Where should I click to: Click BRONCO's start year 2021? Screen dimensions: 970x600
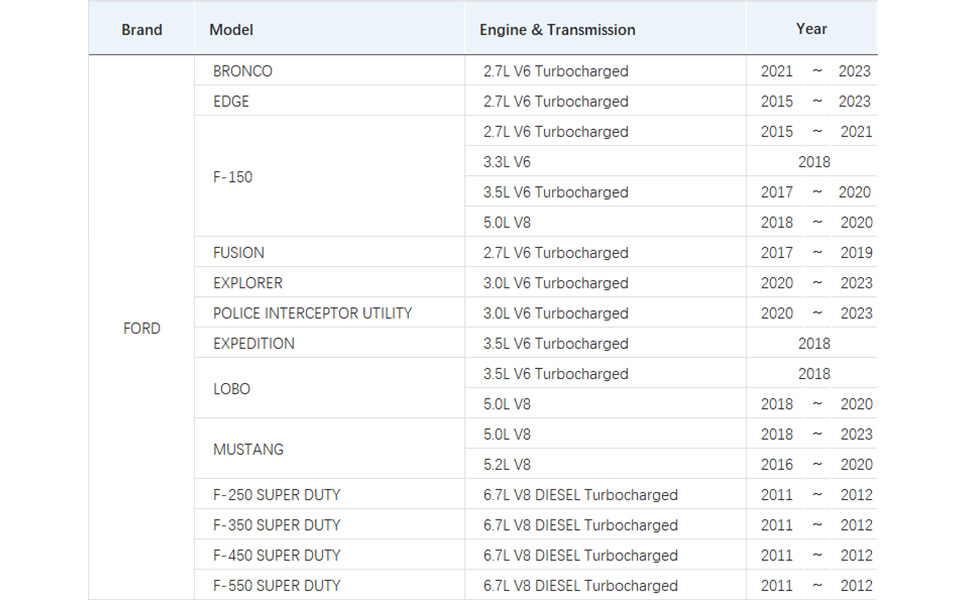(776, 71)
